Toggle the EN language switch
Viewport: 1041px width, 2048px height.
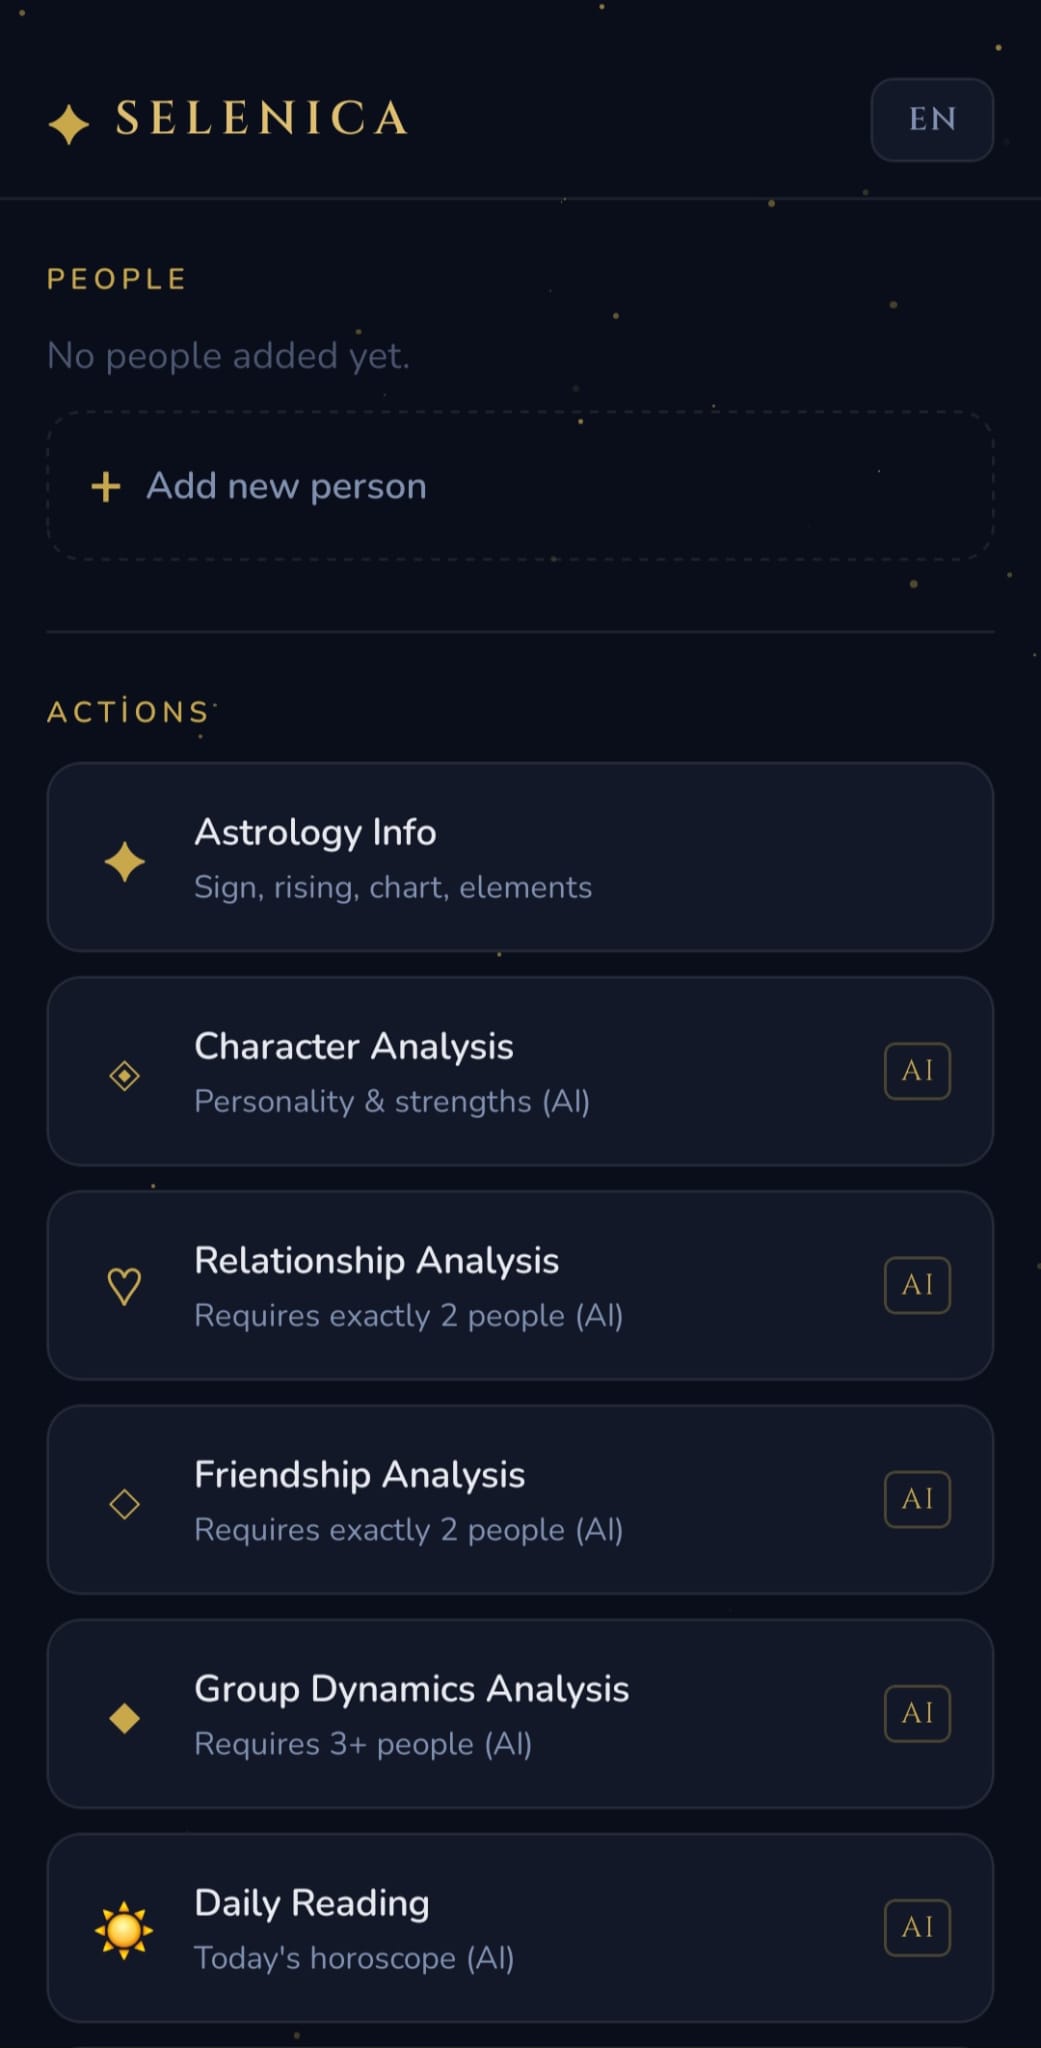coord(932,119)
